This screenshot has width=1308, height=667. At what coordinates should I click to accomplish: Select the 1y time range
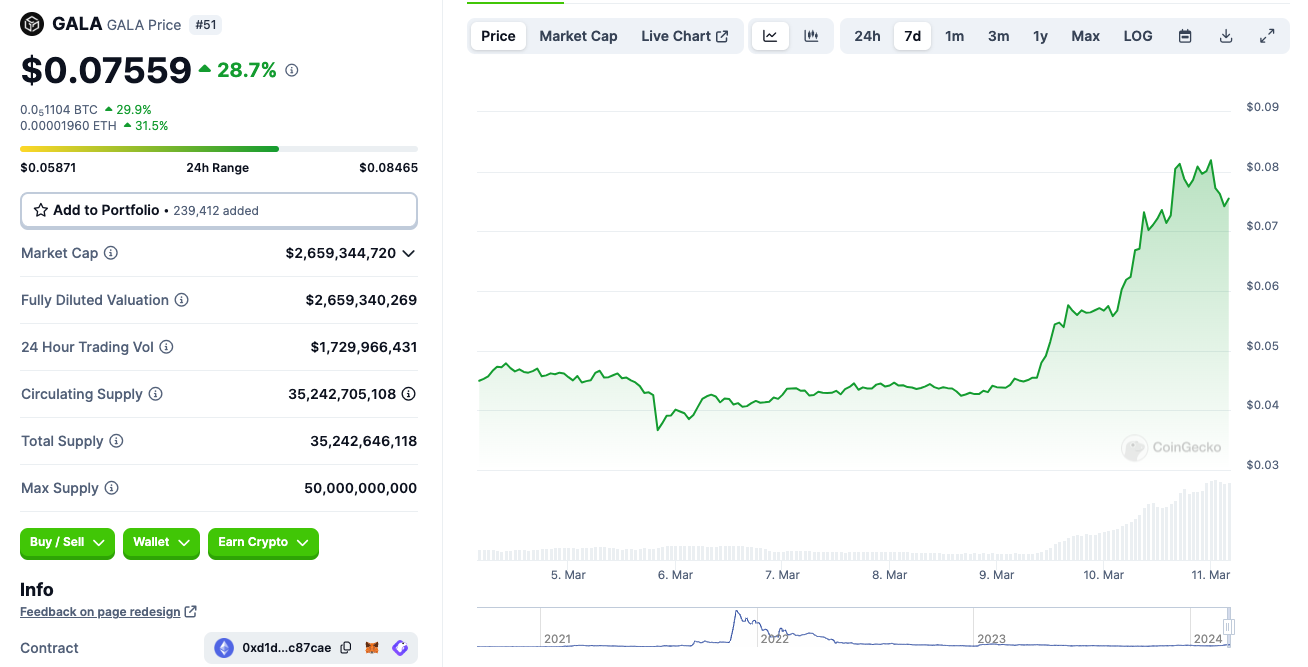click(1040, 36)
